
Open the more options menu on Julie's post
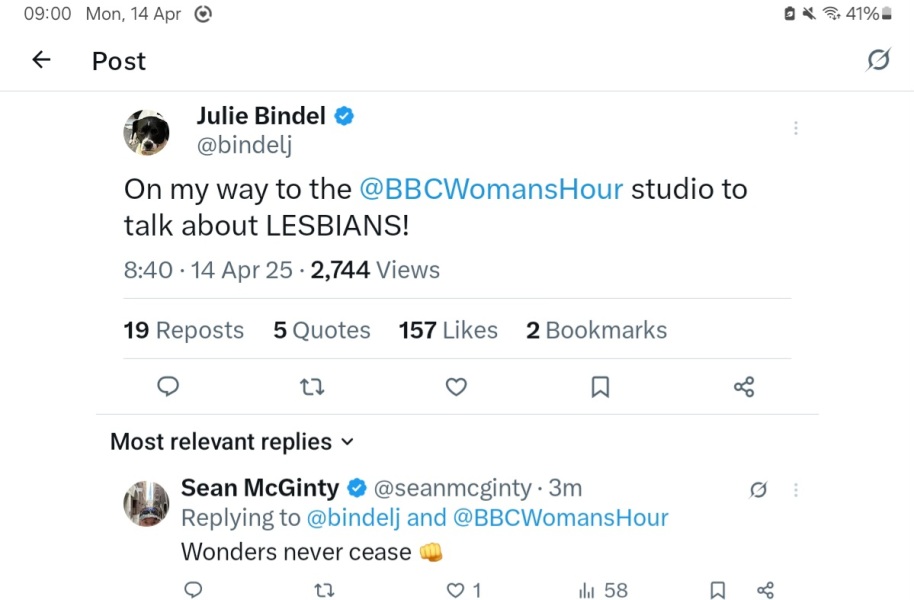pos(796,128)
